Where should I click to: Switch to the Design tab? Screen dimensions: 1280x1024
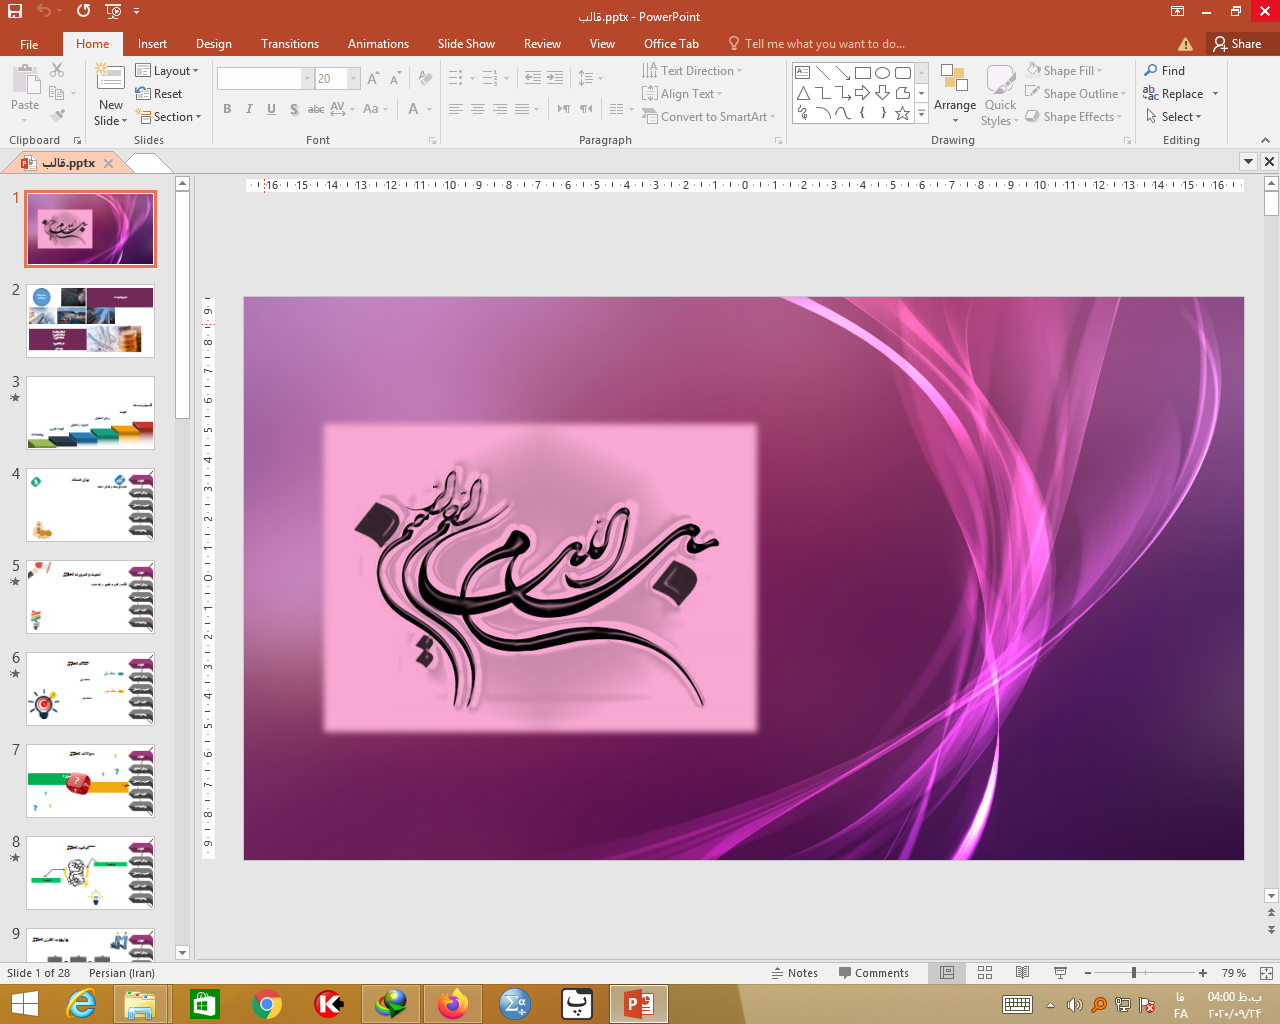coord(213,44)
